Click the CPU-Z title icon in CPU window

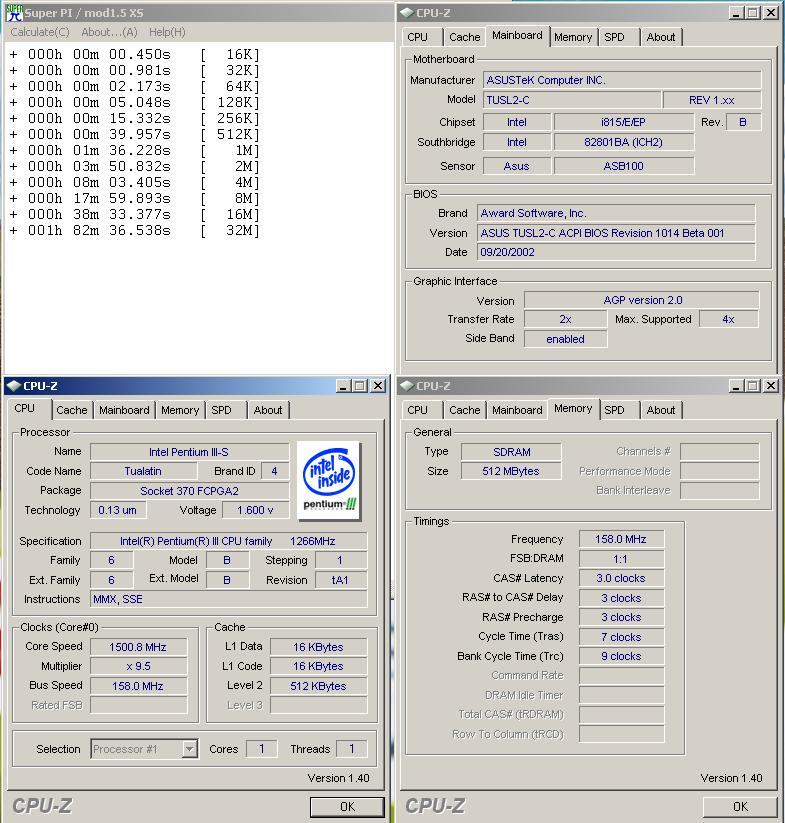pyautogui.click(x=14, y=386)
